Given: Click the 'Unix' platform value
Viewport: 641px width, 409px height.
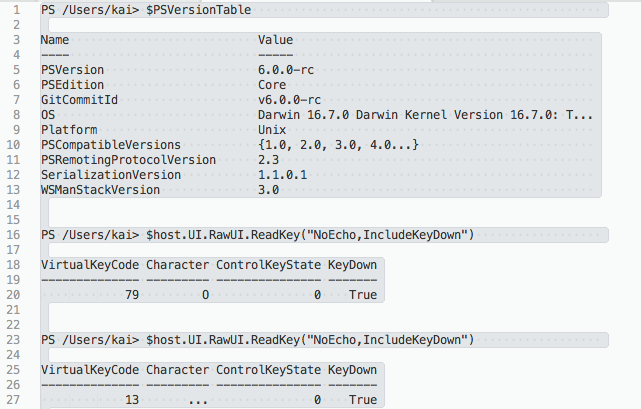Looking at the screenshot, I should pyautogui.click(x=272, y=130).
